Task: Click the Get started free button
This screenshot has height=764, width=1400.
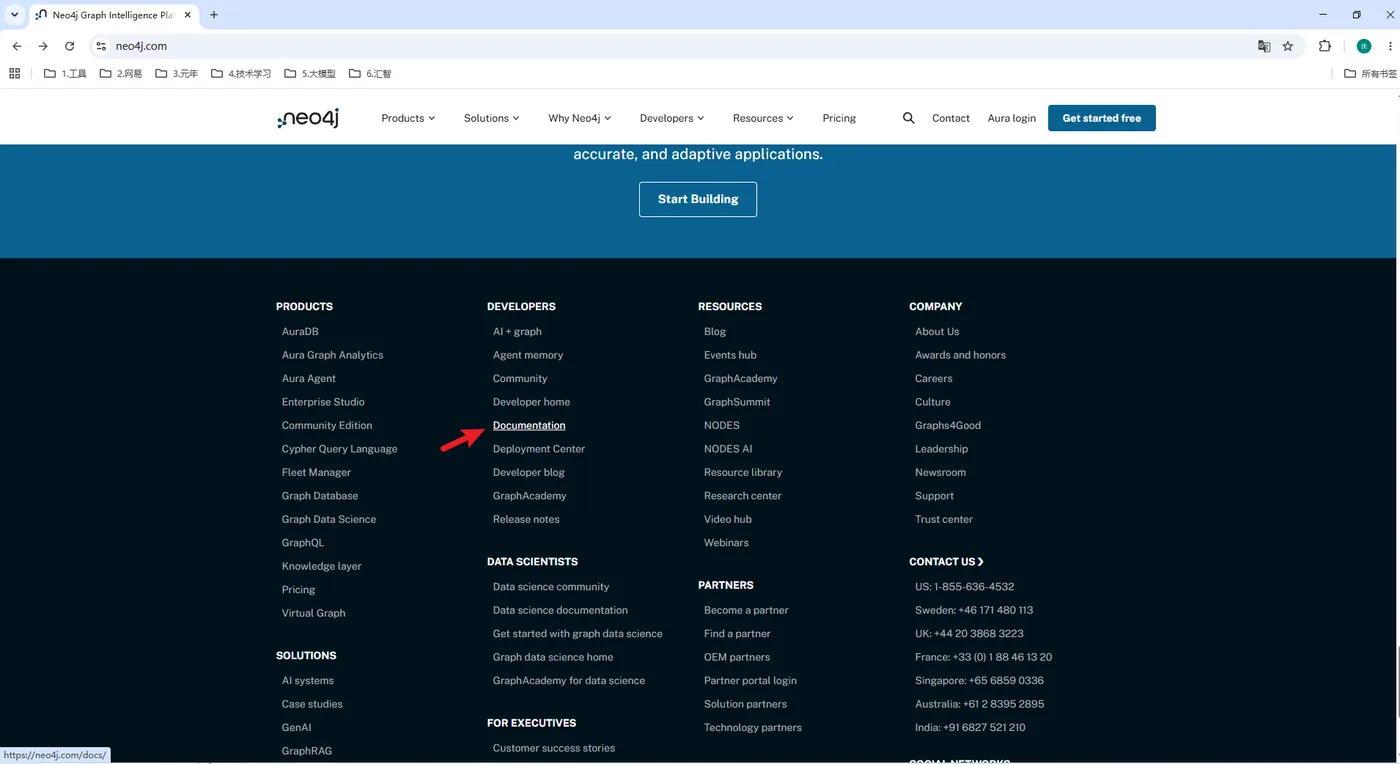Action: (x=1102, y=118)
